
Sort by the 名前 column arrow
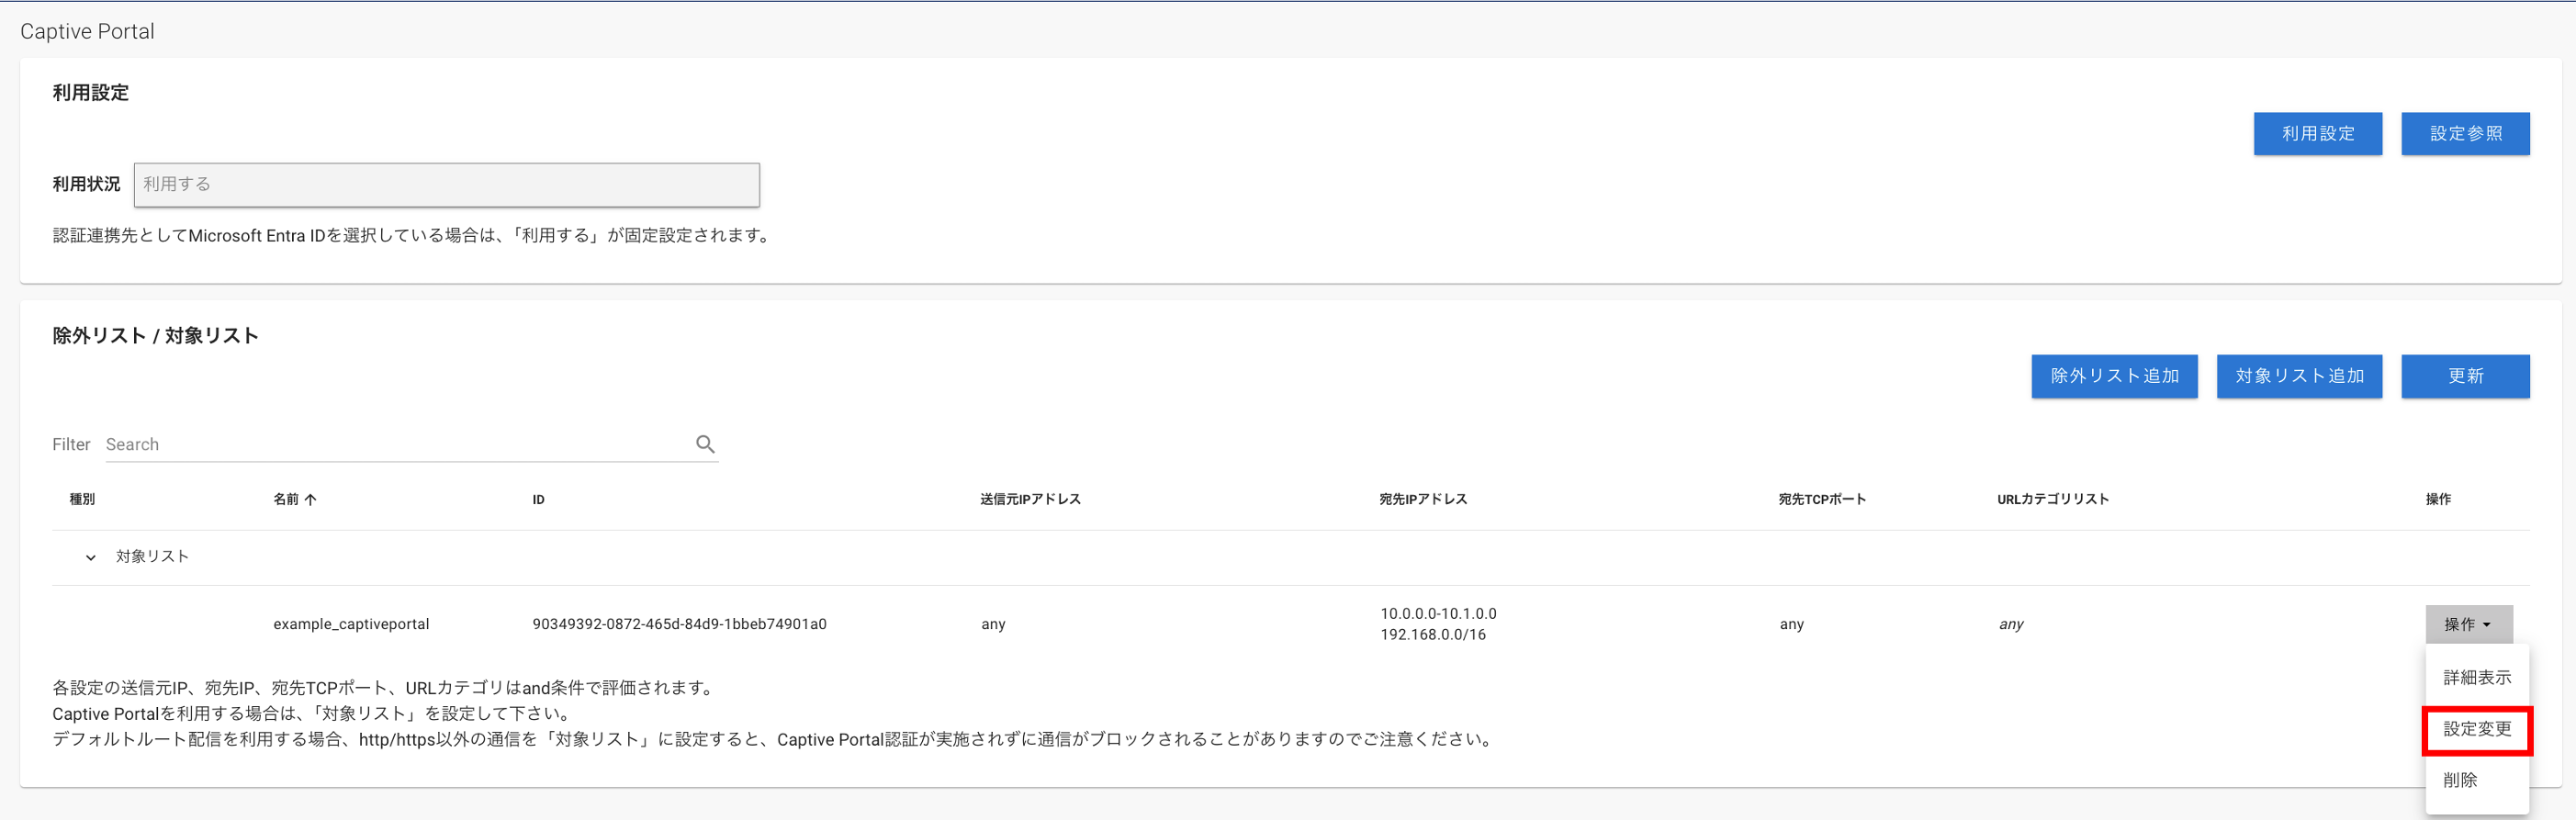pyautogui.click(x=310, y=499)
